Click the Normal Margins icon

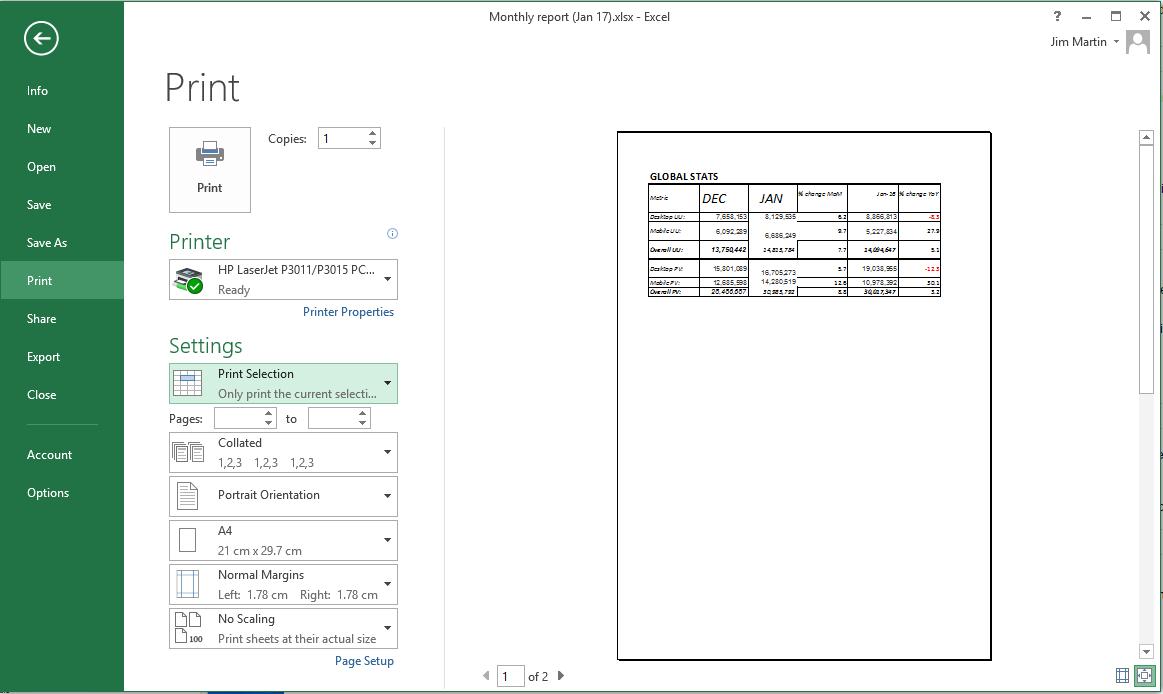(x=187, y=583)
